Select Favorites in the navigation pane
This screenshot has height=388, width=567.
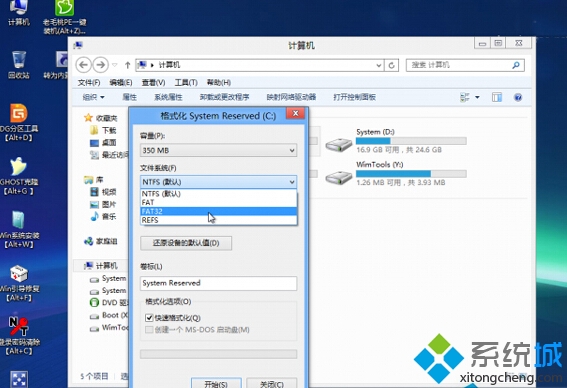tap(101, 118)
